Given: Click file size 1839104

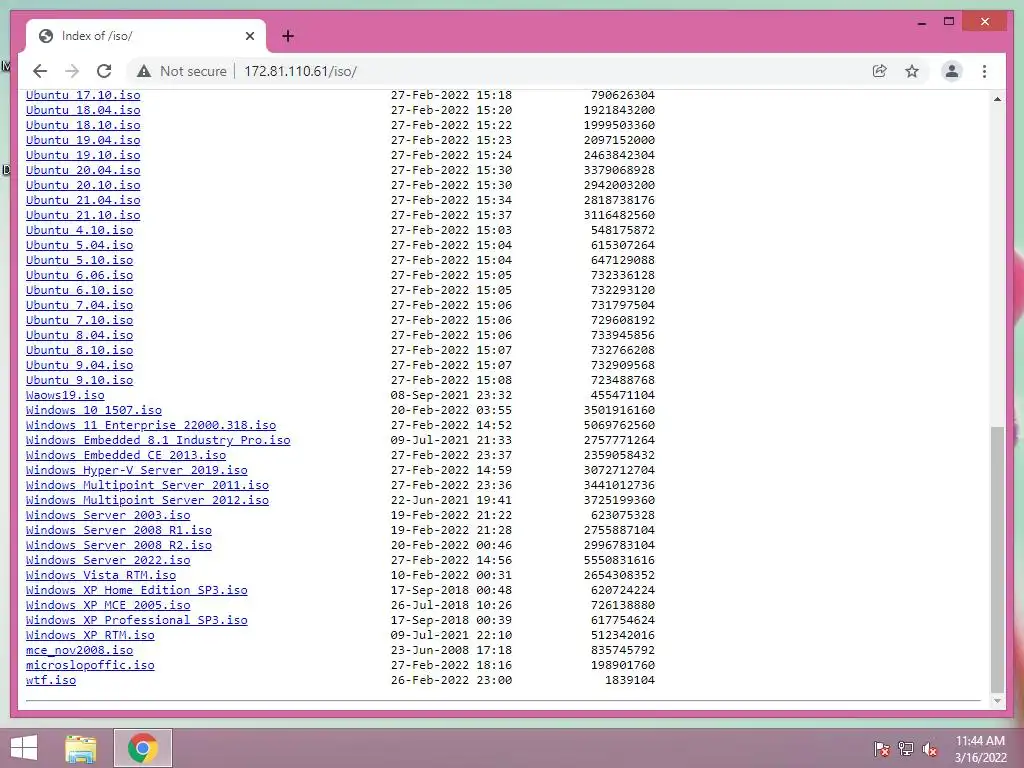Looking at the screenshot, I should point(630,680).
